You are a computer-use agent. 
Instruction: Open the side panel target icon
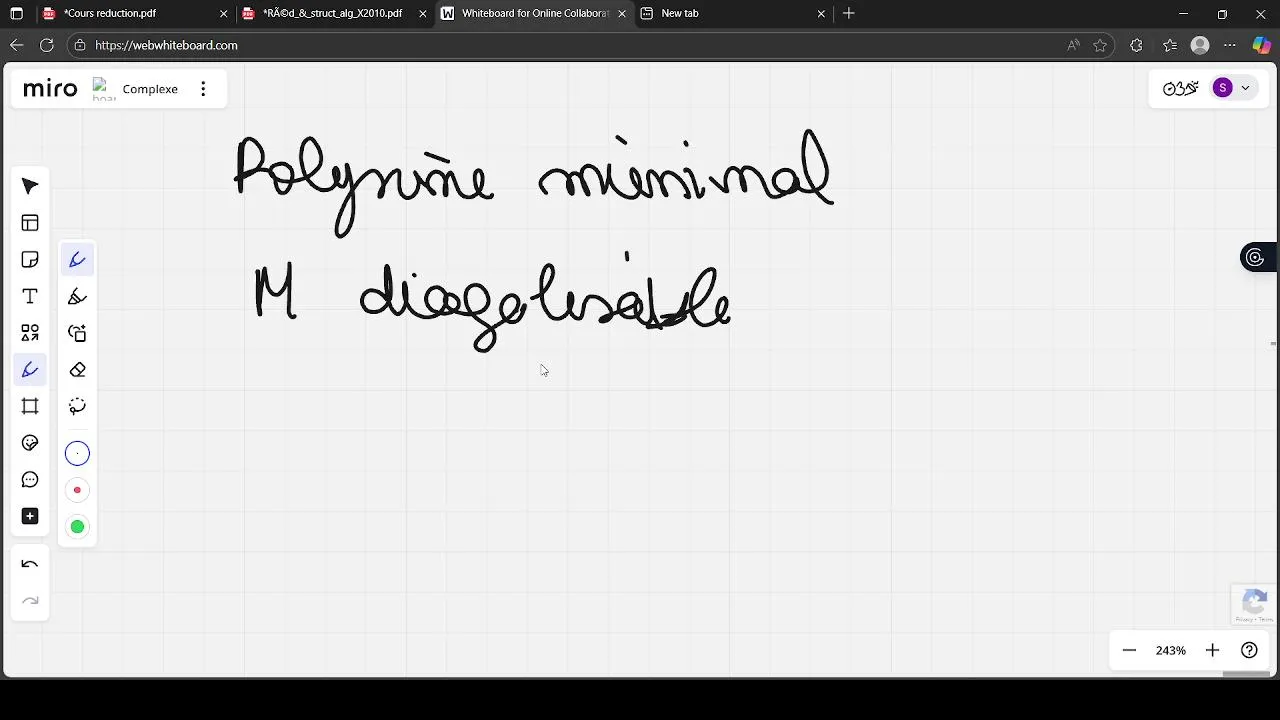click(1255, 258)
